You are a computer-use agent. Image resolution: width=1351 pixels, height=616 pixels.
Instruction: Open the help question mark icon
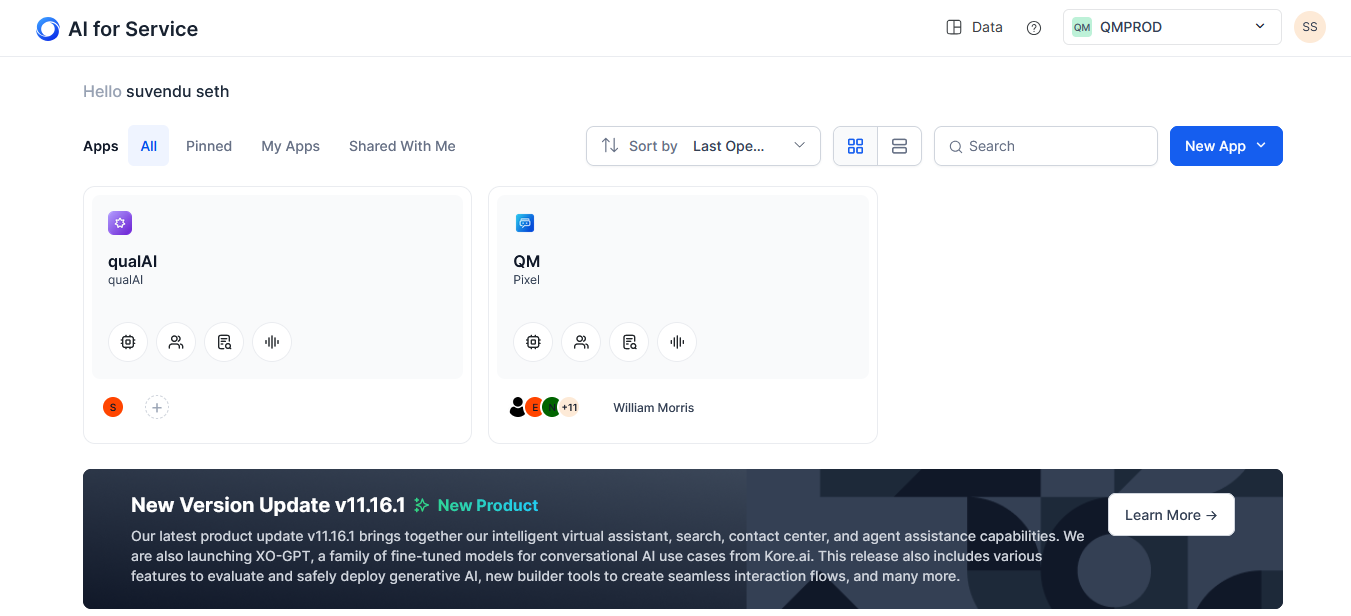(1034, 28)
